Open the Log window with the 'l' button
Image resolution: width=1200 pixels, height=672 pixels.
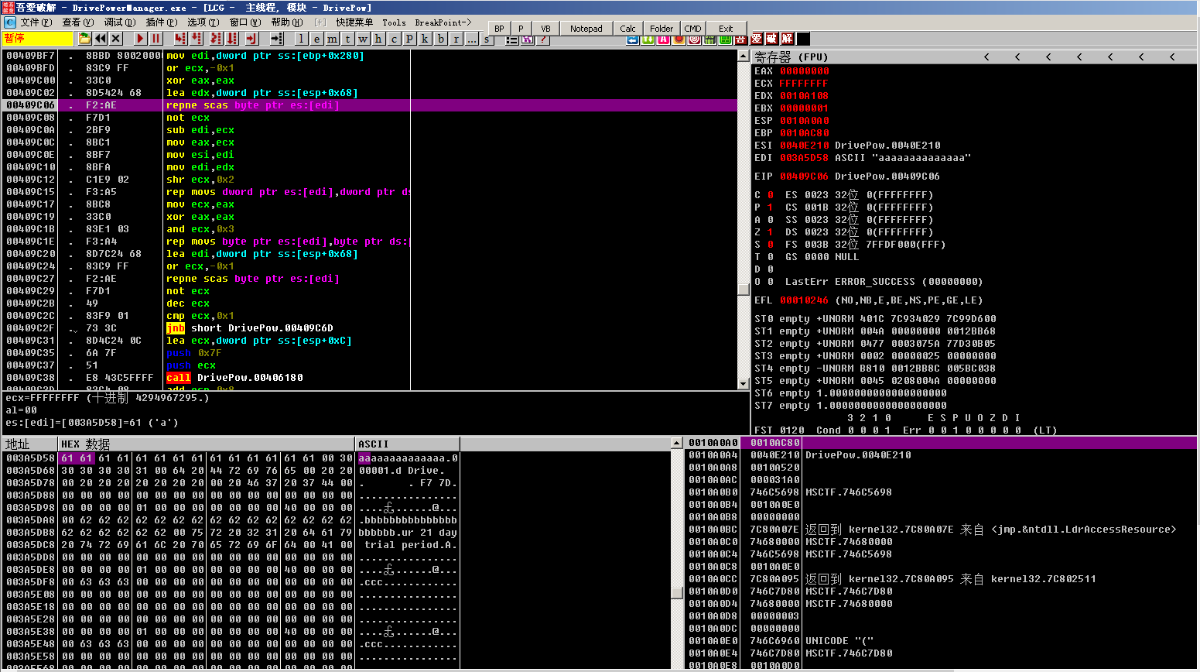(301, 41)
